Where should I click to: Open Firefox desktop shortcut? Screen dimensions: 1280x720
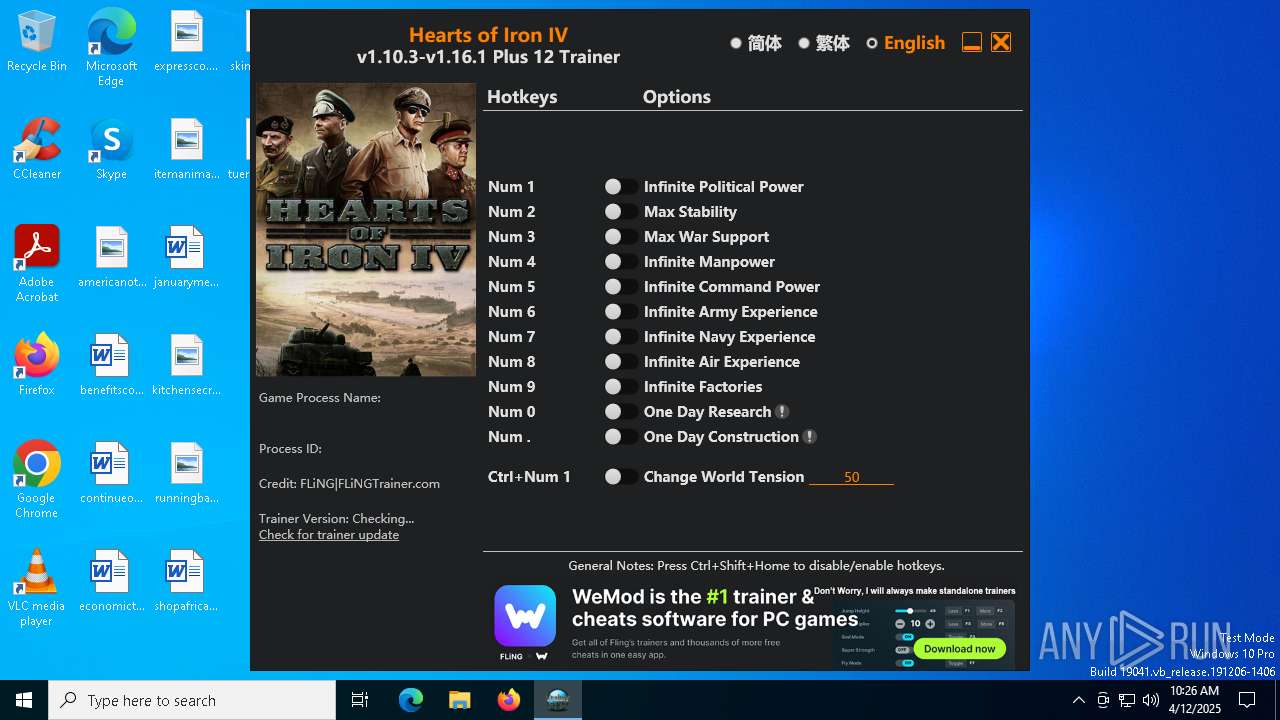(37, 366)
